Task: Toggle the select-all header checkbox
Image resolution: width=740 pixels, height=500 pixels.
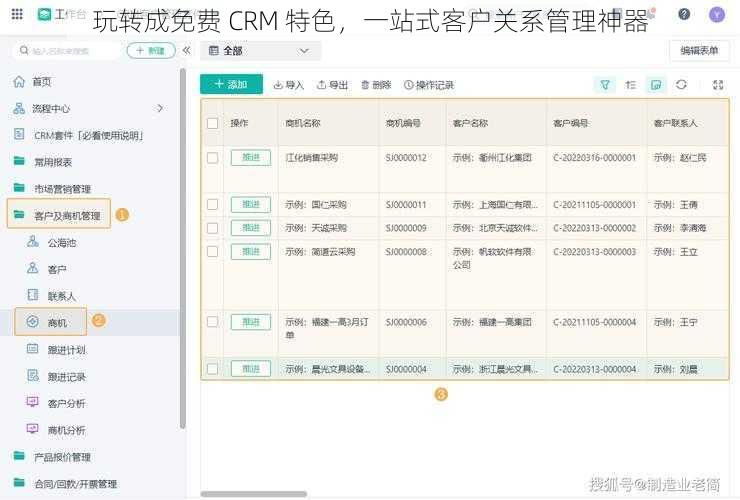Action: 212,123
